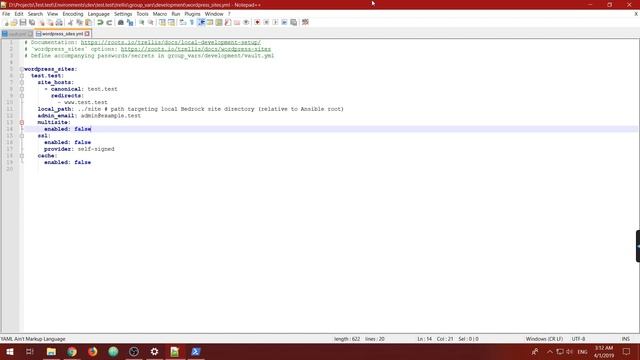
Task: Open the Search menu
Action: pyautogui.click(x=35, y=14)
